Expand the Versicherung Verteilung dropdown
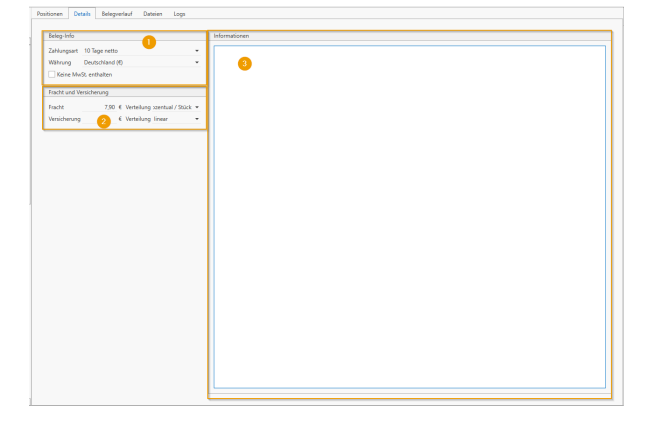The height and width of the screenshot is (429, 647). tap(197, 119)
